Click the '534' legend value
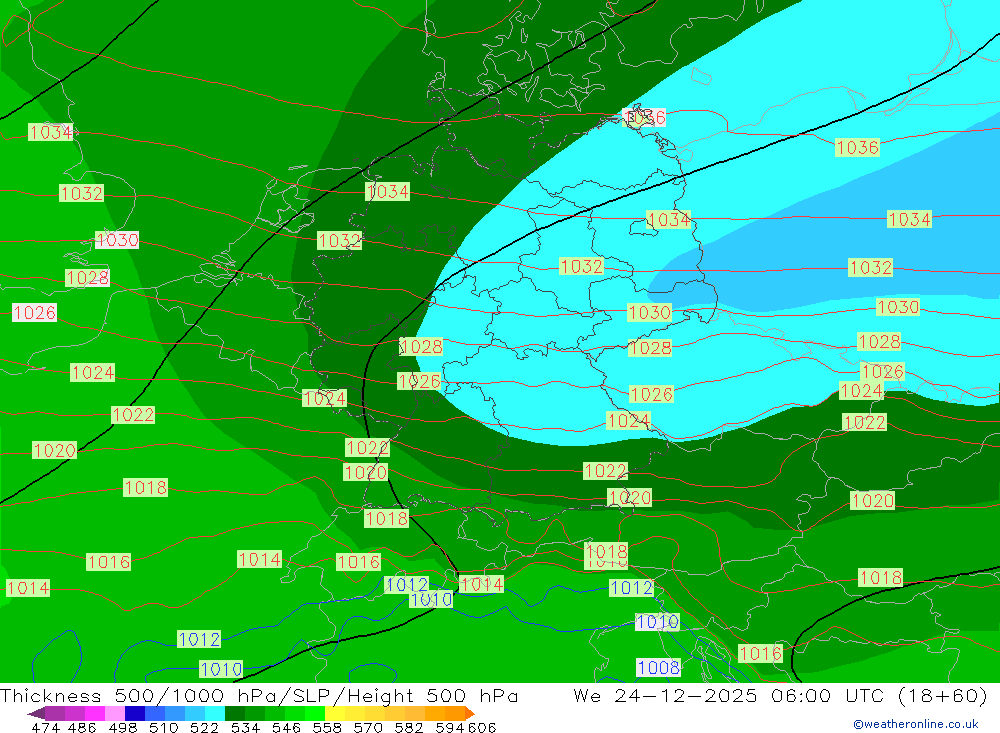 pyautogui.click(x=245, y=727)
